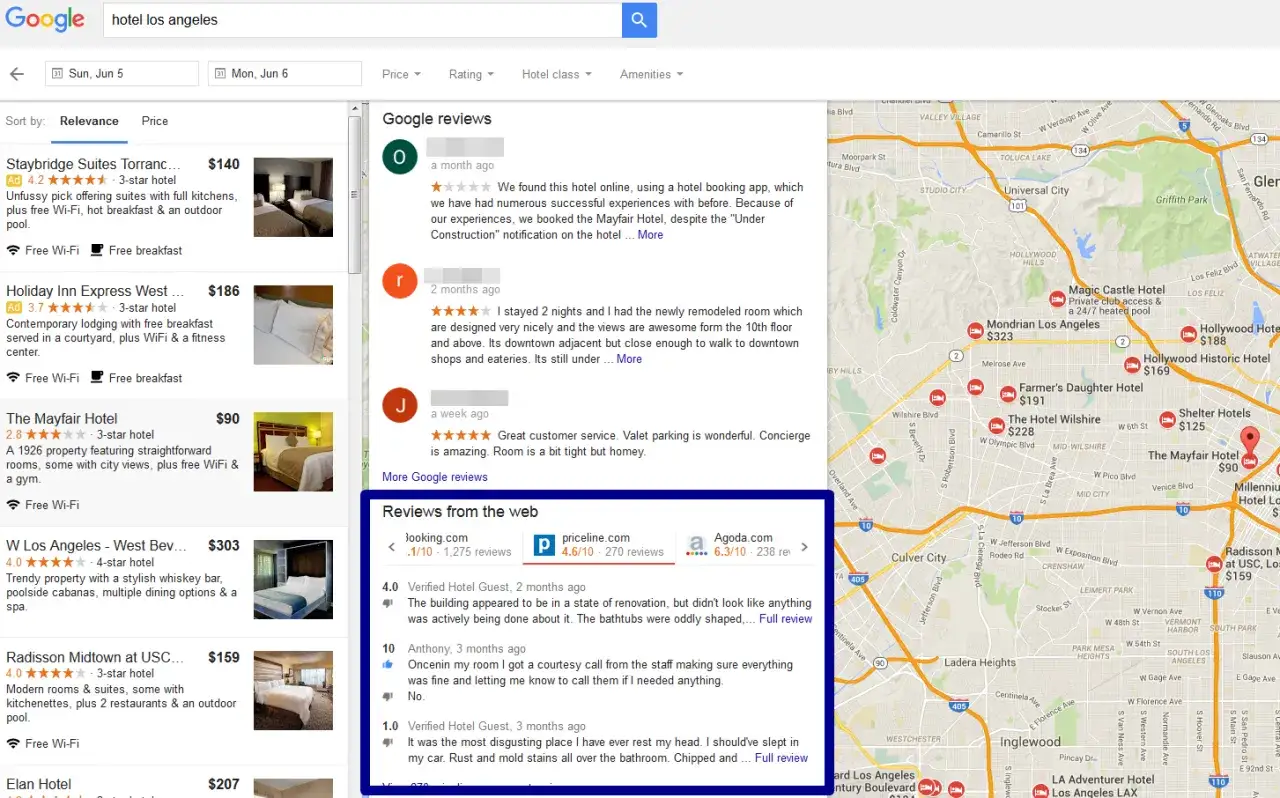Click the back arrow to leave hotel results

click(17, 73)
